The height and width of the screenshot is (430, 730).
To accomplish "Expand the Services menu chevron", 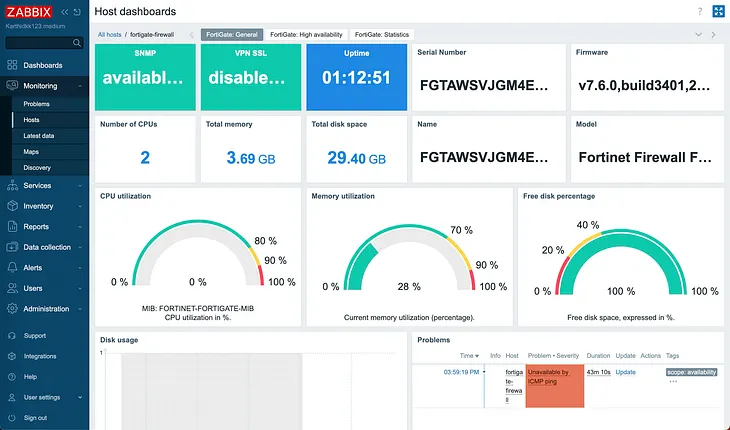I will click(x=80, y=186).
